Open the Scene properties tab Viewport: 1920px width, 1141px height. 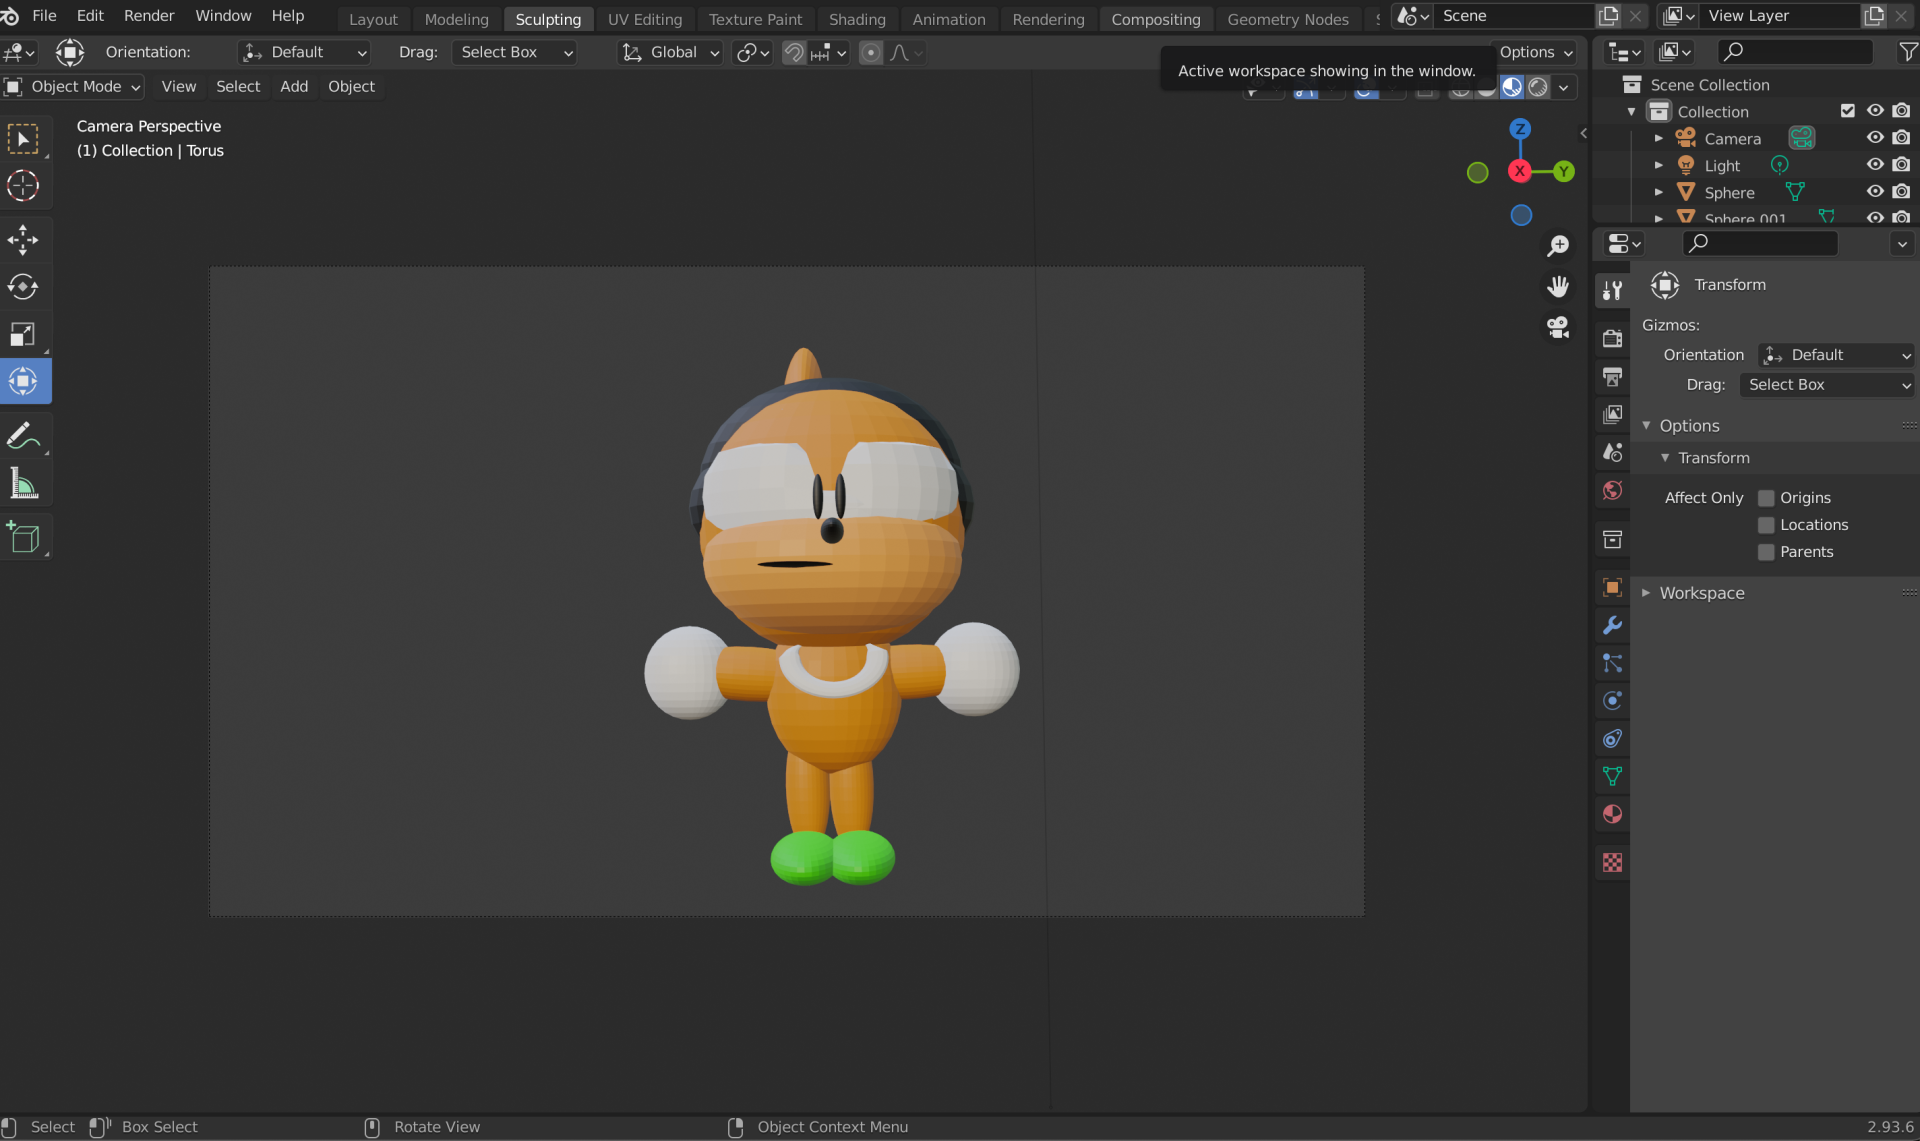pyautogui.click(x=1612, y=452)
